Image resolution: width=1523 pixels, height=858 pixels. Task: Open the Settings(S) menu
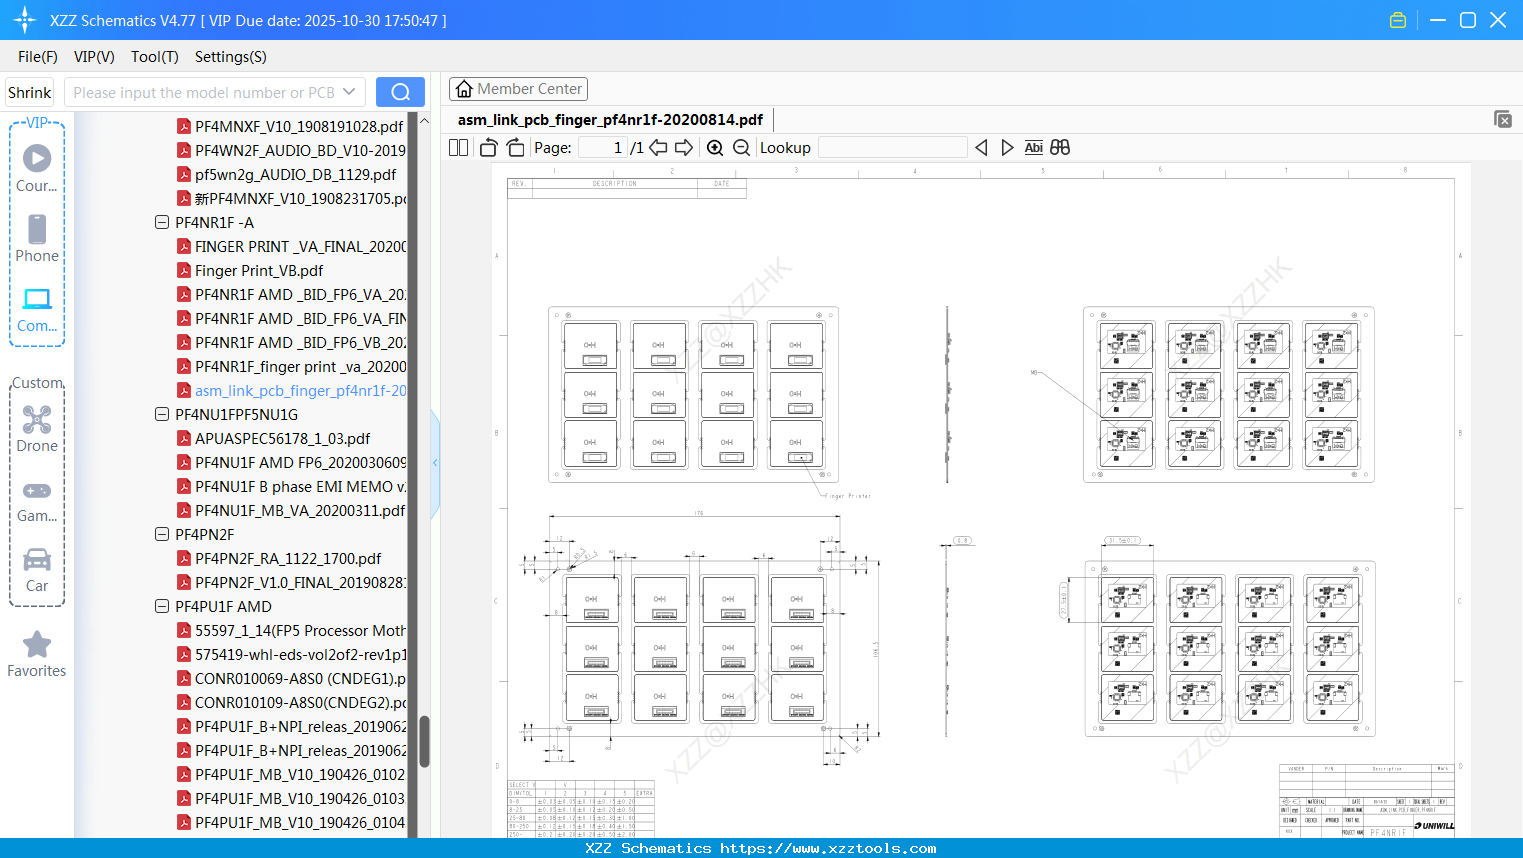click(230, 57)
